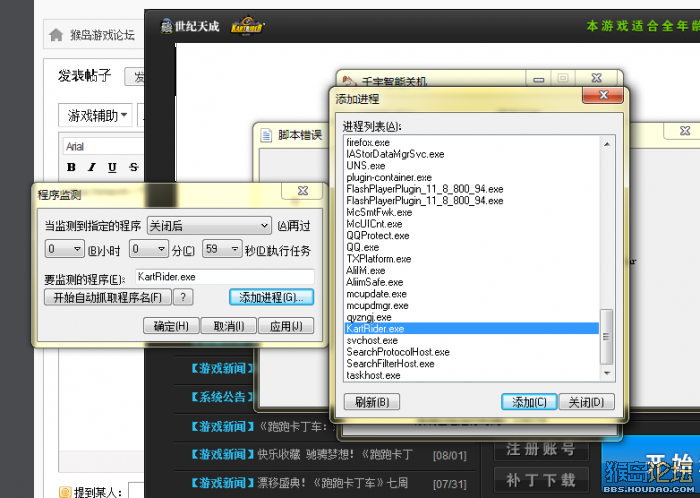Image resolution: width=700 pixels, height=498 pixels.
Task: Click the 补丁下载 patch download button
Action: click(541, 480)
